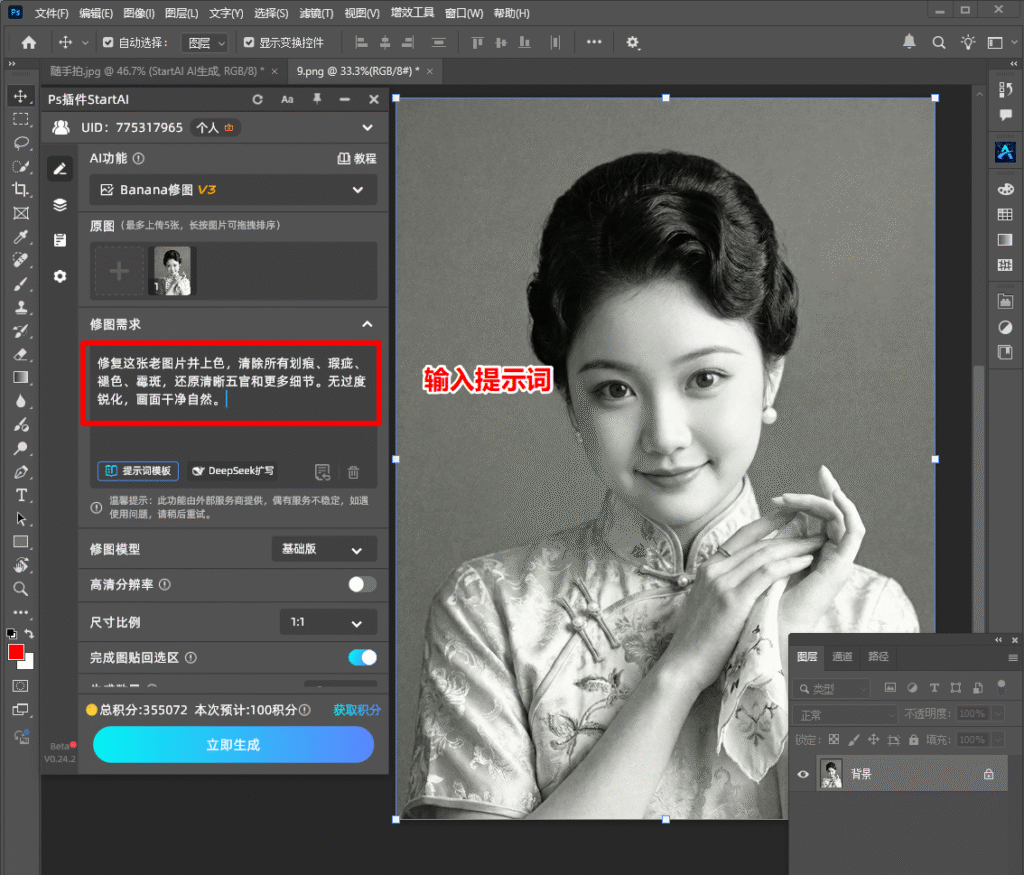The image size is (1024, 875).
Task: Open the 增效工具 menu
Action: click(412, 13)
